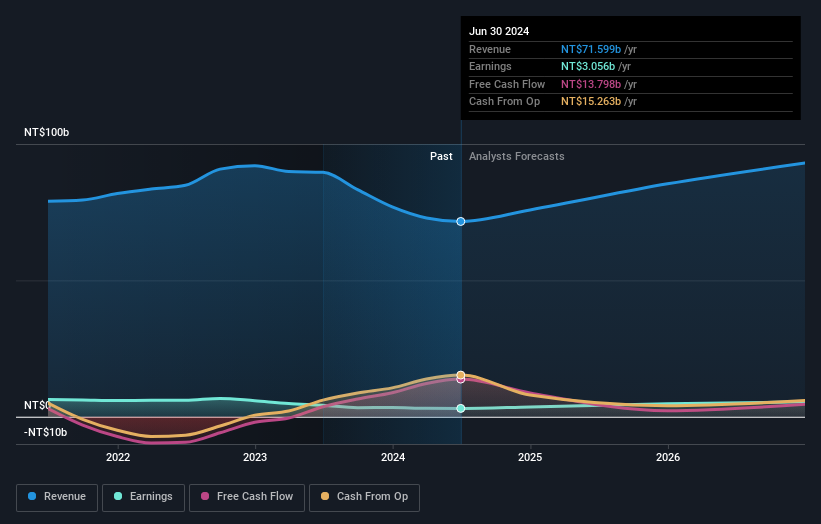Viewport: 821px width, 524px height.
Task: Select the 2025 x-axis label
Action: (530, 457)
